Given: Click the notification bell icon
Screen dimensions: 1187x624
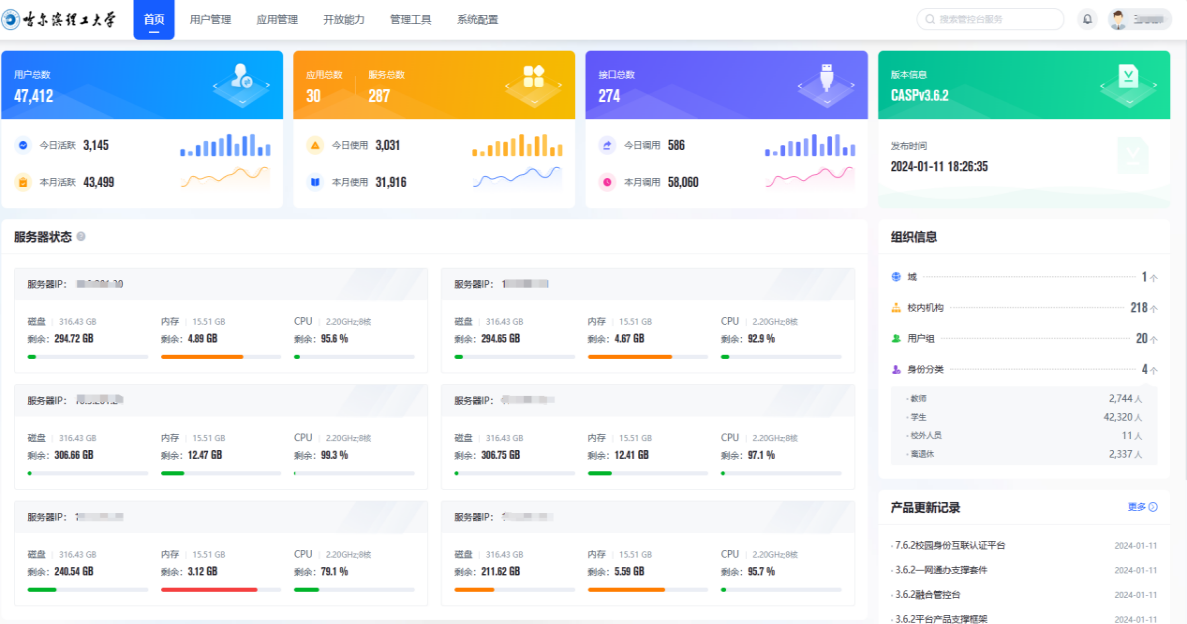Looking at the screenshot, I should tap(1087, 19).
